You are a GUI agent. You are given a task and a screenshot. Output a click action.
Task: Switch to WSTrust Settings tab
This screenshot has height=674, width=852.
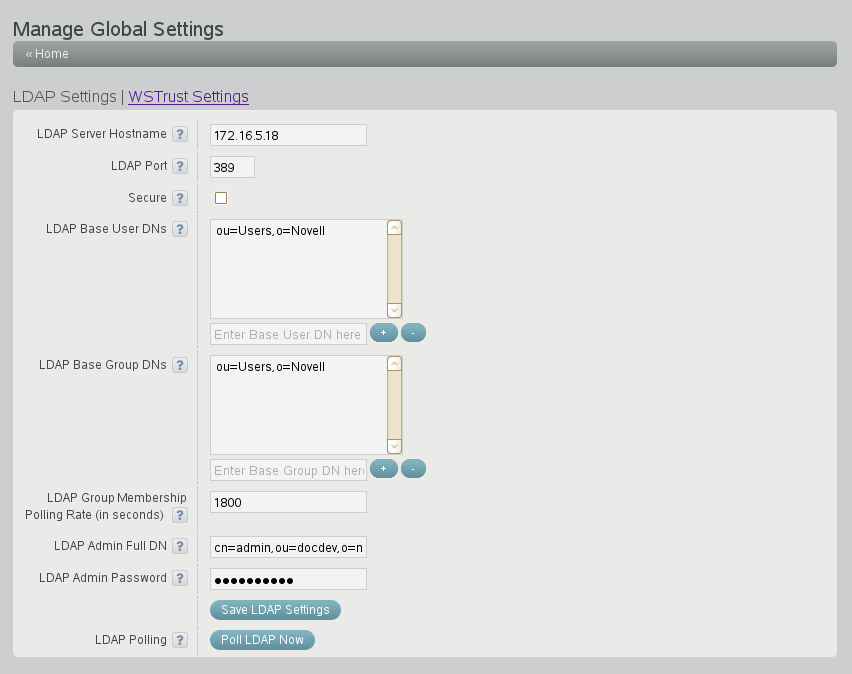coord(188,97)
